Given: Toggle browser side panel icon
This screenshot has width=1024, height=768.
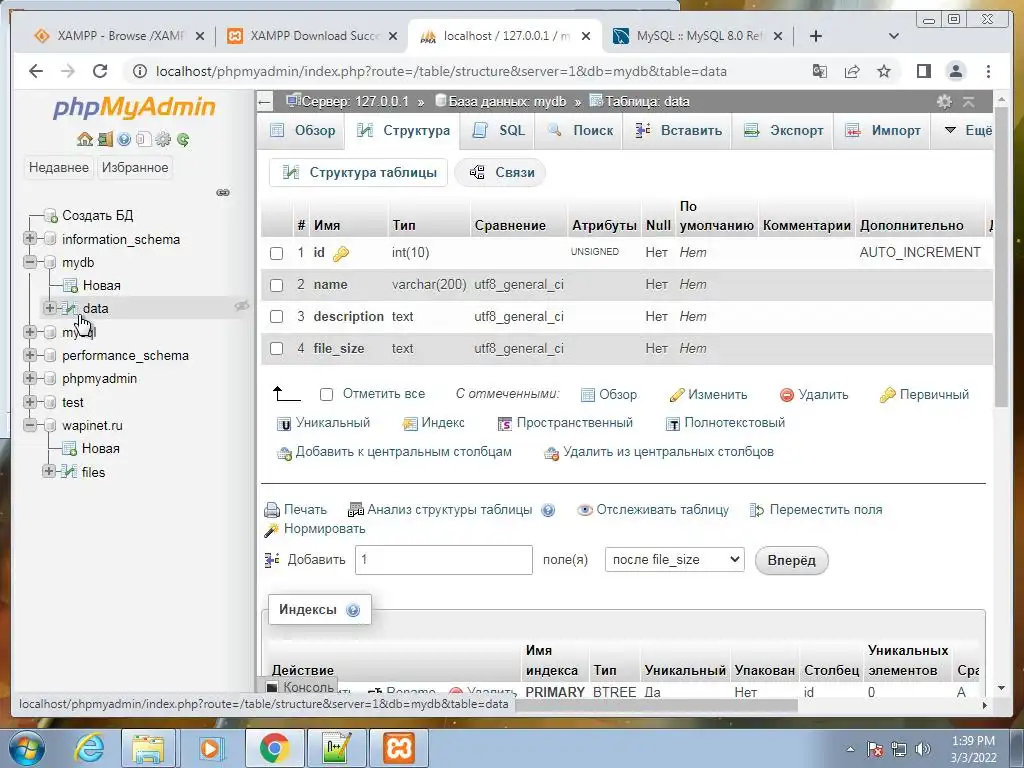Looking at the screenshot, I should [923, 71].
